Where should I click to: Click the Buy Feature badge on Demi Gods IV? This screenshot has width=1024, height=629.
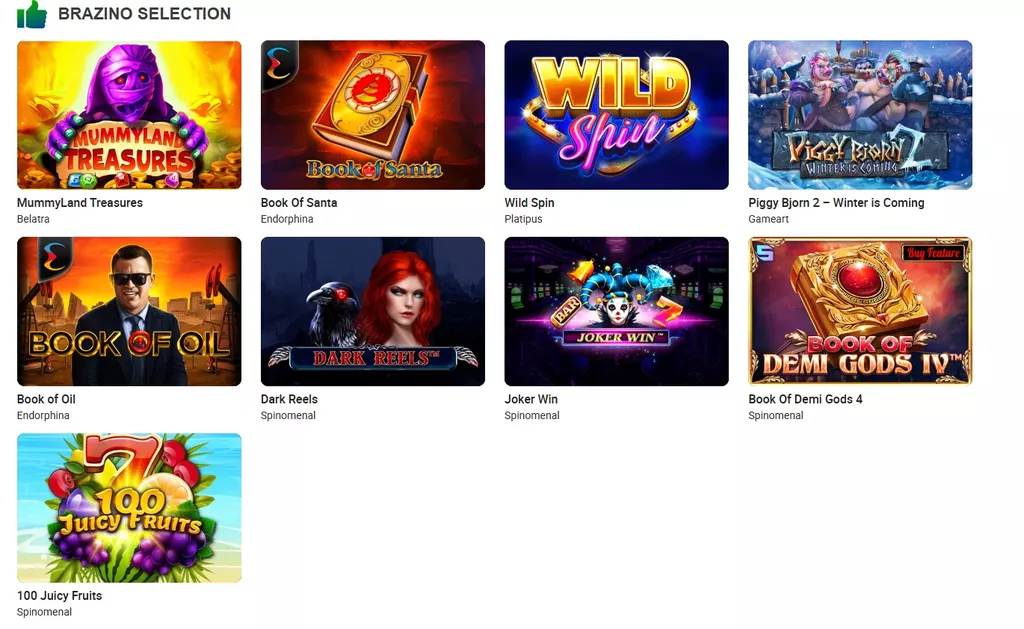click(x=933, y=253)
